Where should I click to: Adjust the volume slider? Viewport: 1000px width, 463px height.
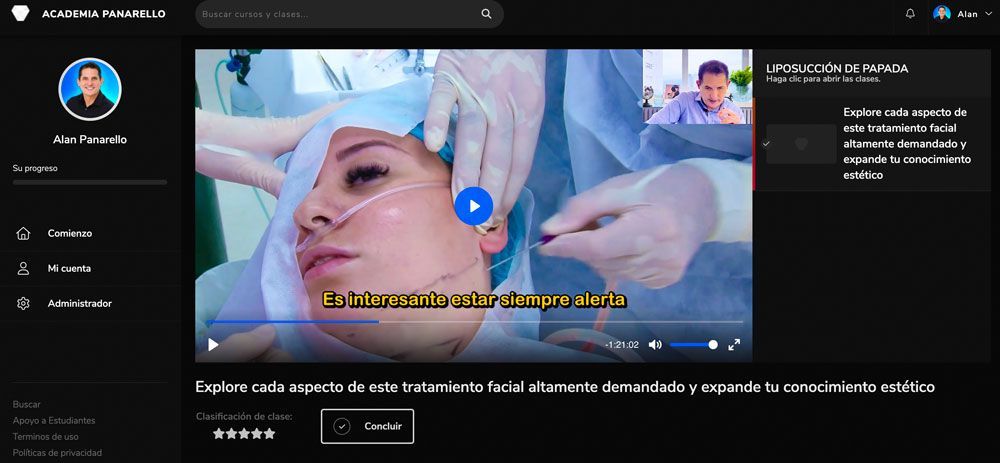[693, 344]
